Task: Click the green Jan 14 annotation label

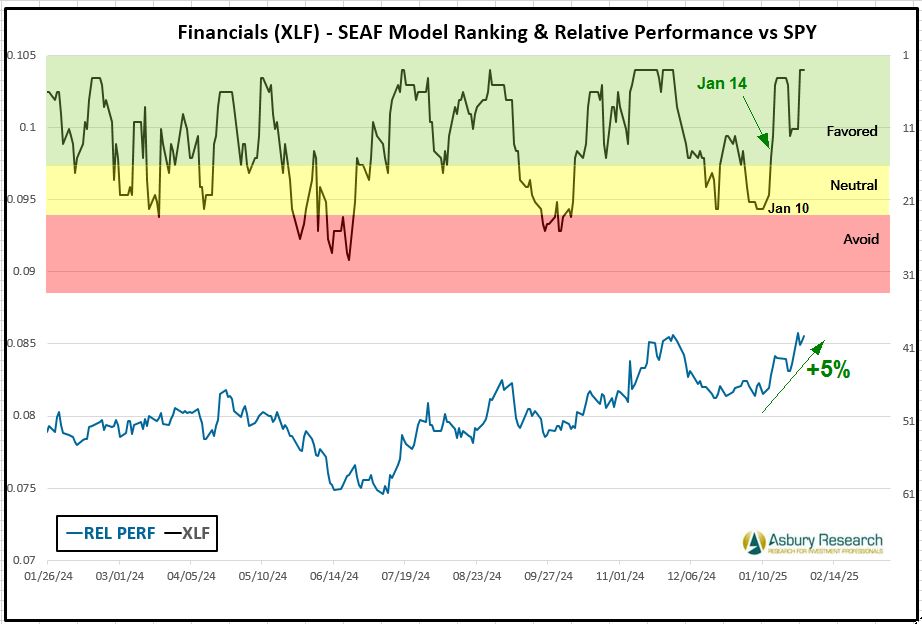Action: (x=722, y=83)
